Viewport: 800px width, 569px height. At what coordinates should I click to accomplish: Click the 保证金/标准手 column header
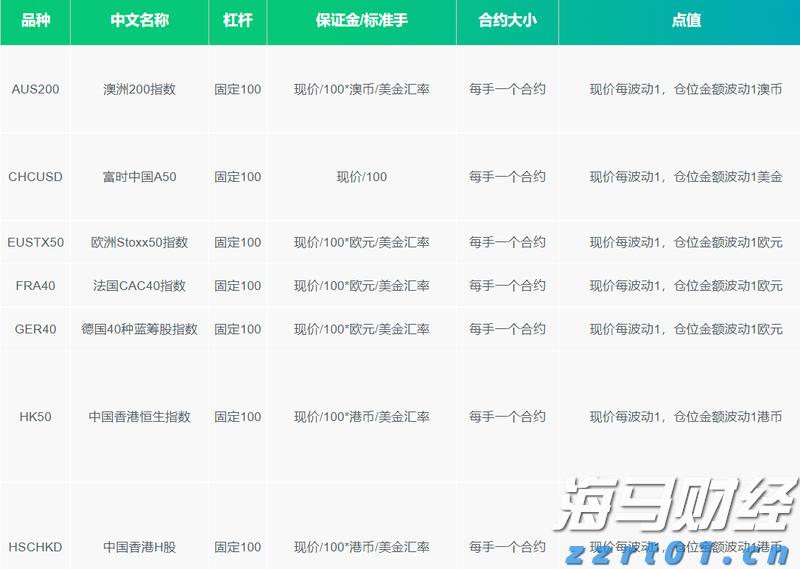[x=362, y=20]
